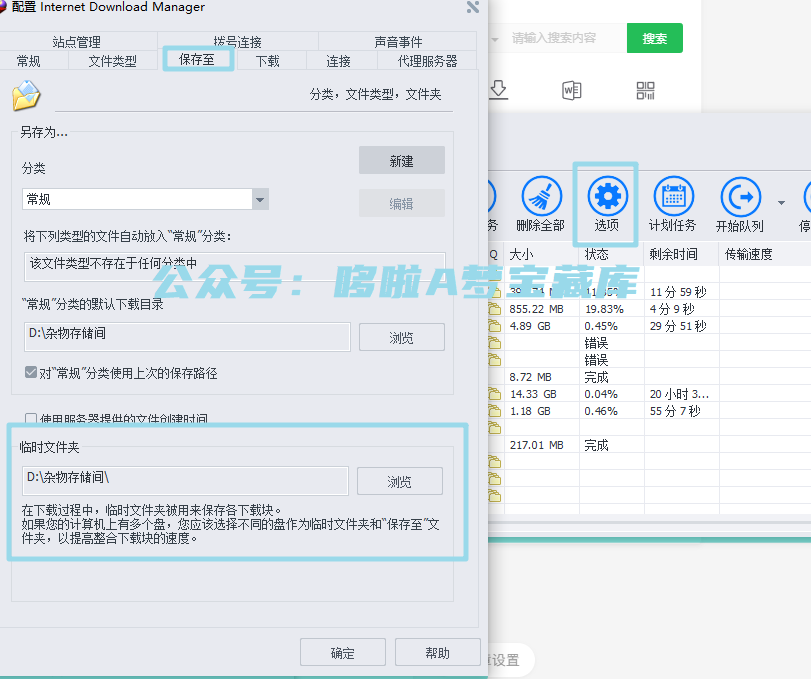This screenshot has height=679, width=811.
Task: Switch to the 下载 tab
Action: [x=268, y=61]
